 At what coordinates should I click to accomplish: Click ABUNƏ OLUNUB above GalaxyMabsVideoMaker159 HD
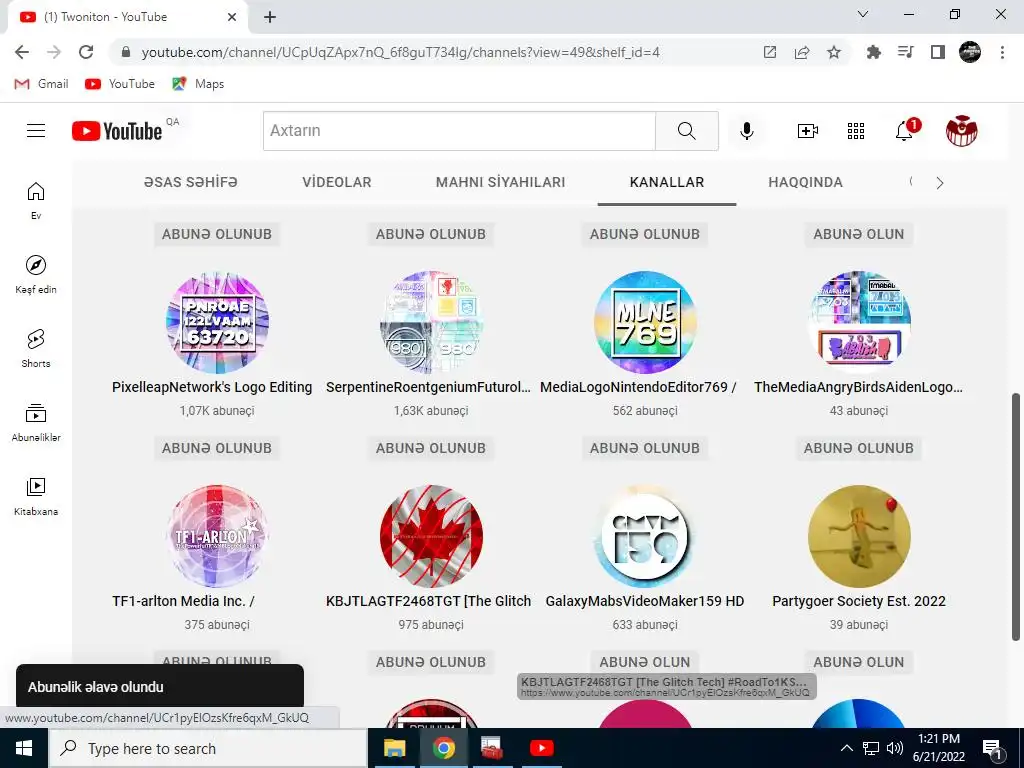pos(645,449)
